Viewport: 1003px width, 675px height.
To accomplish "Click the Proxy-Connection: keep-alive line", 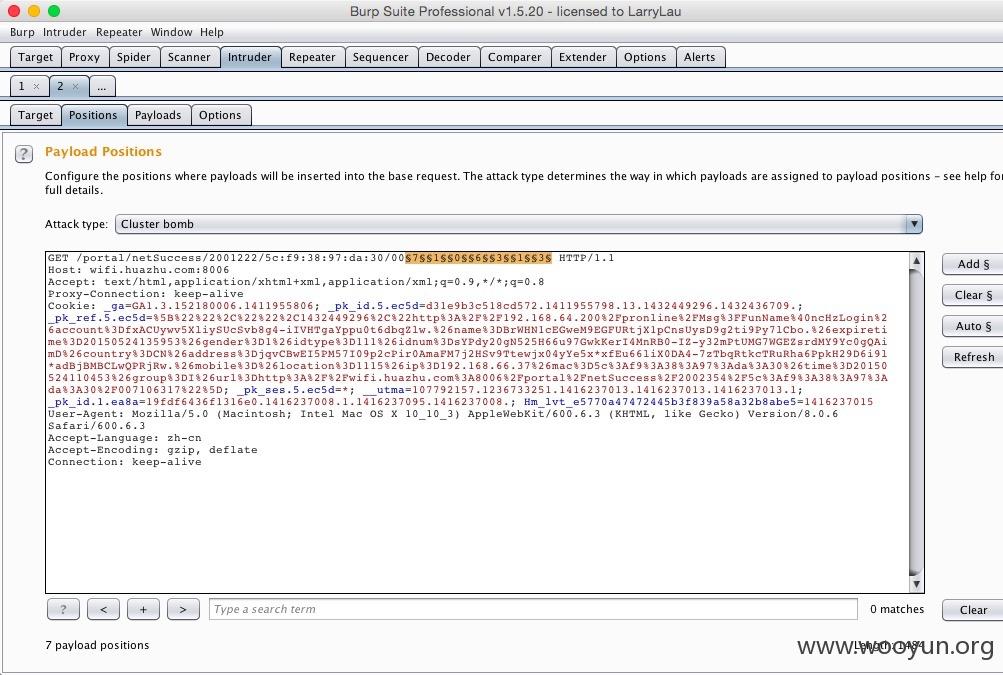I will coord(146,294).
